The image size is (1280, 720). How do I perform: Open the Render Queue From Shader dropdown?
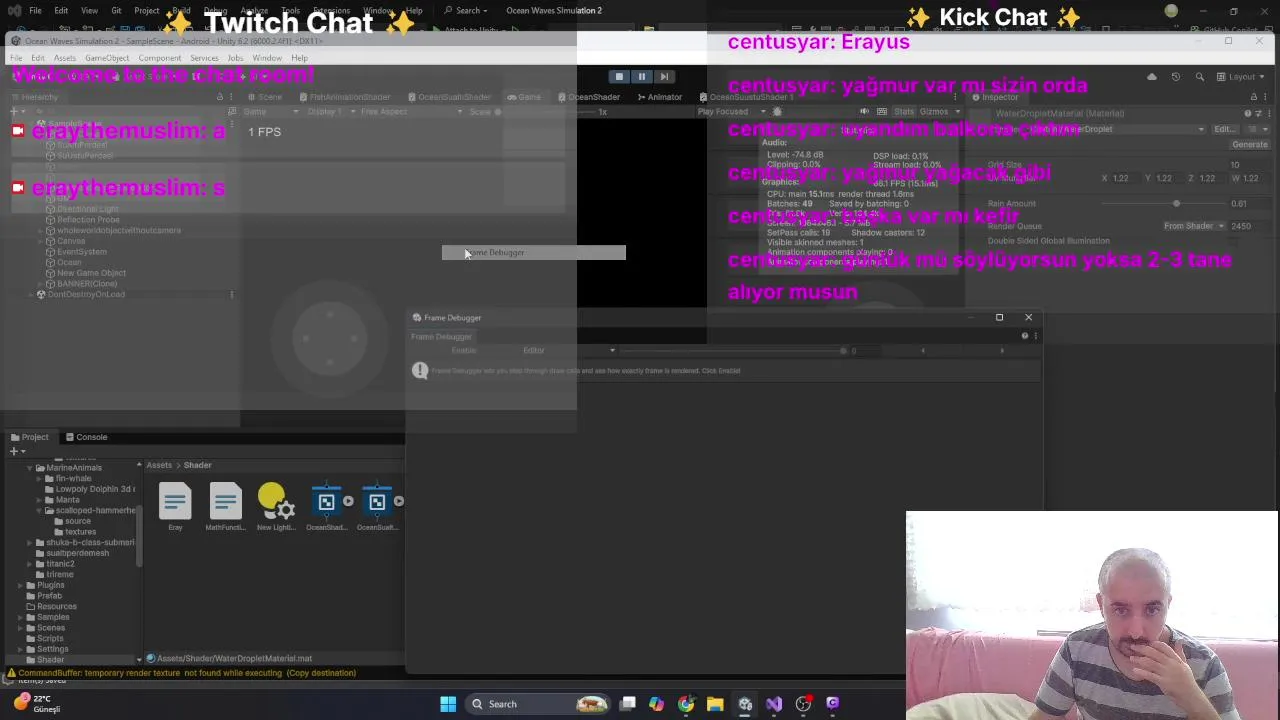click(1194, 226)
